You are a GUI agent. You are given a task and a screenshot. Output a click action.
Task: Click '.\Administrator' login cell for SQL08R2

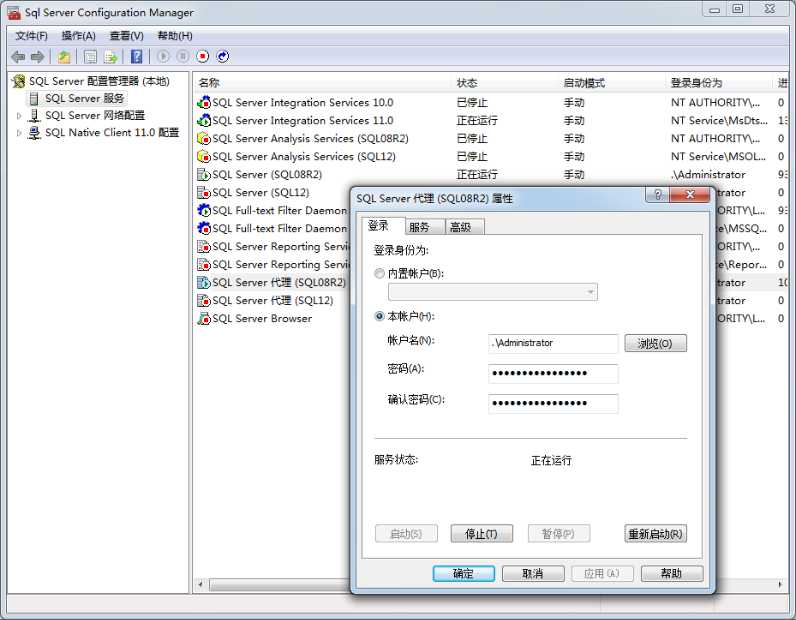point(708,175)
